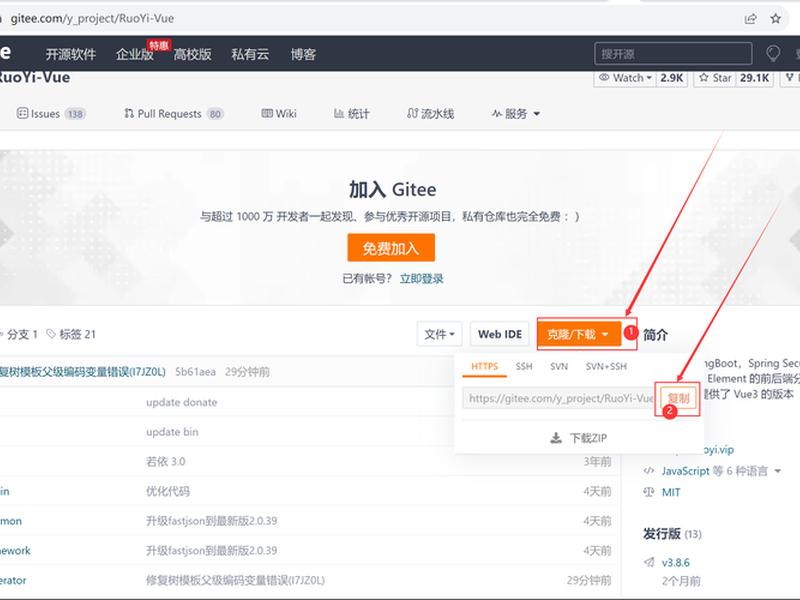Screen dimensions: 800x600
Task: Click commit message 'update bin'
Action: [172, 432]
